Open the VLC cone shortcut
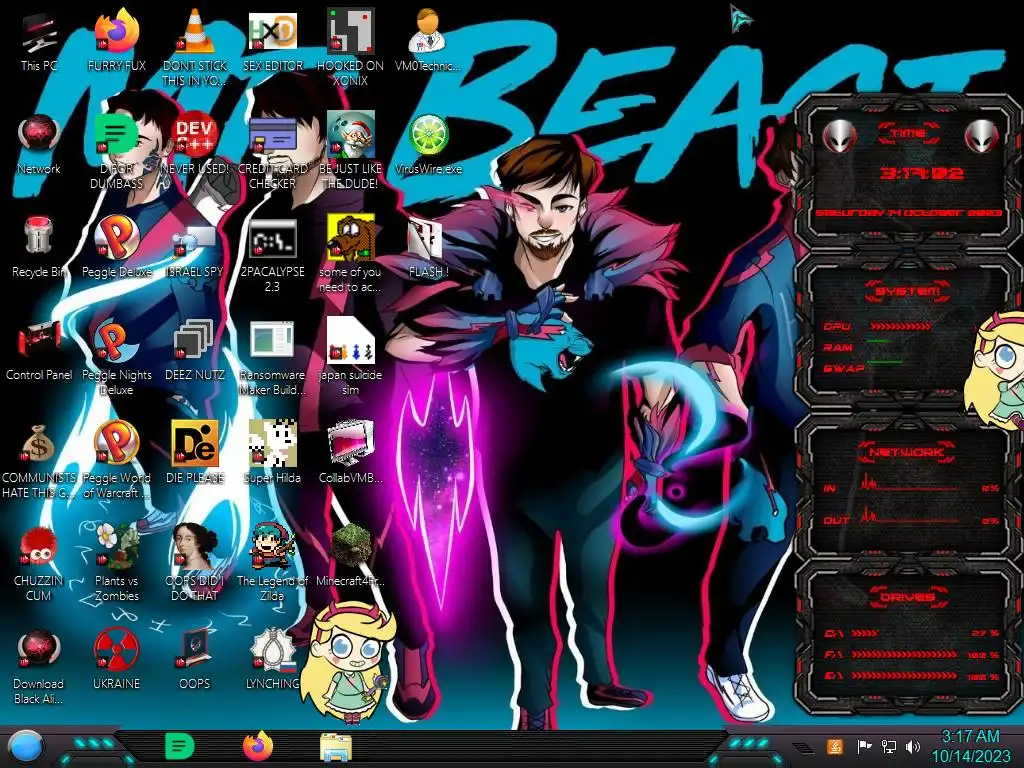The height and width of the screenshot is (768, 1024). (x=194, y=47)
